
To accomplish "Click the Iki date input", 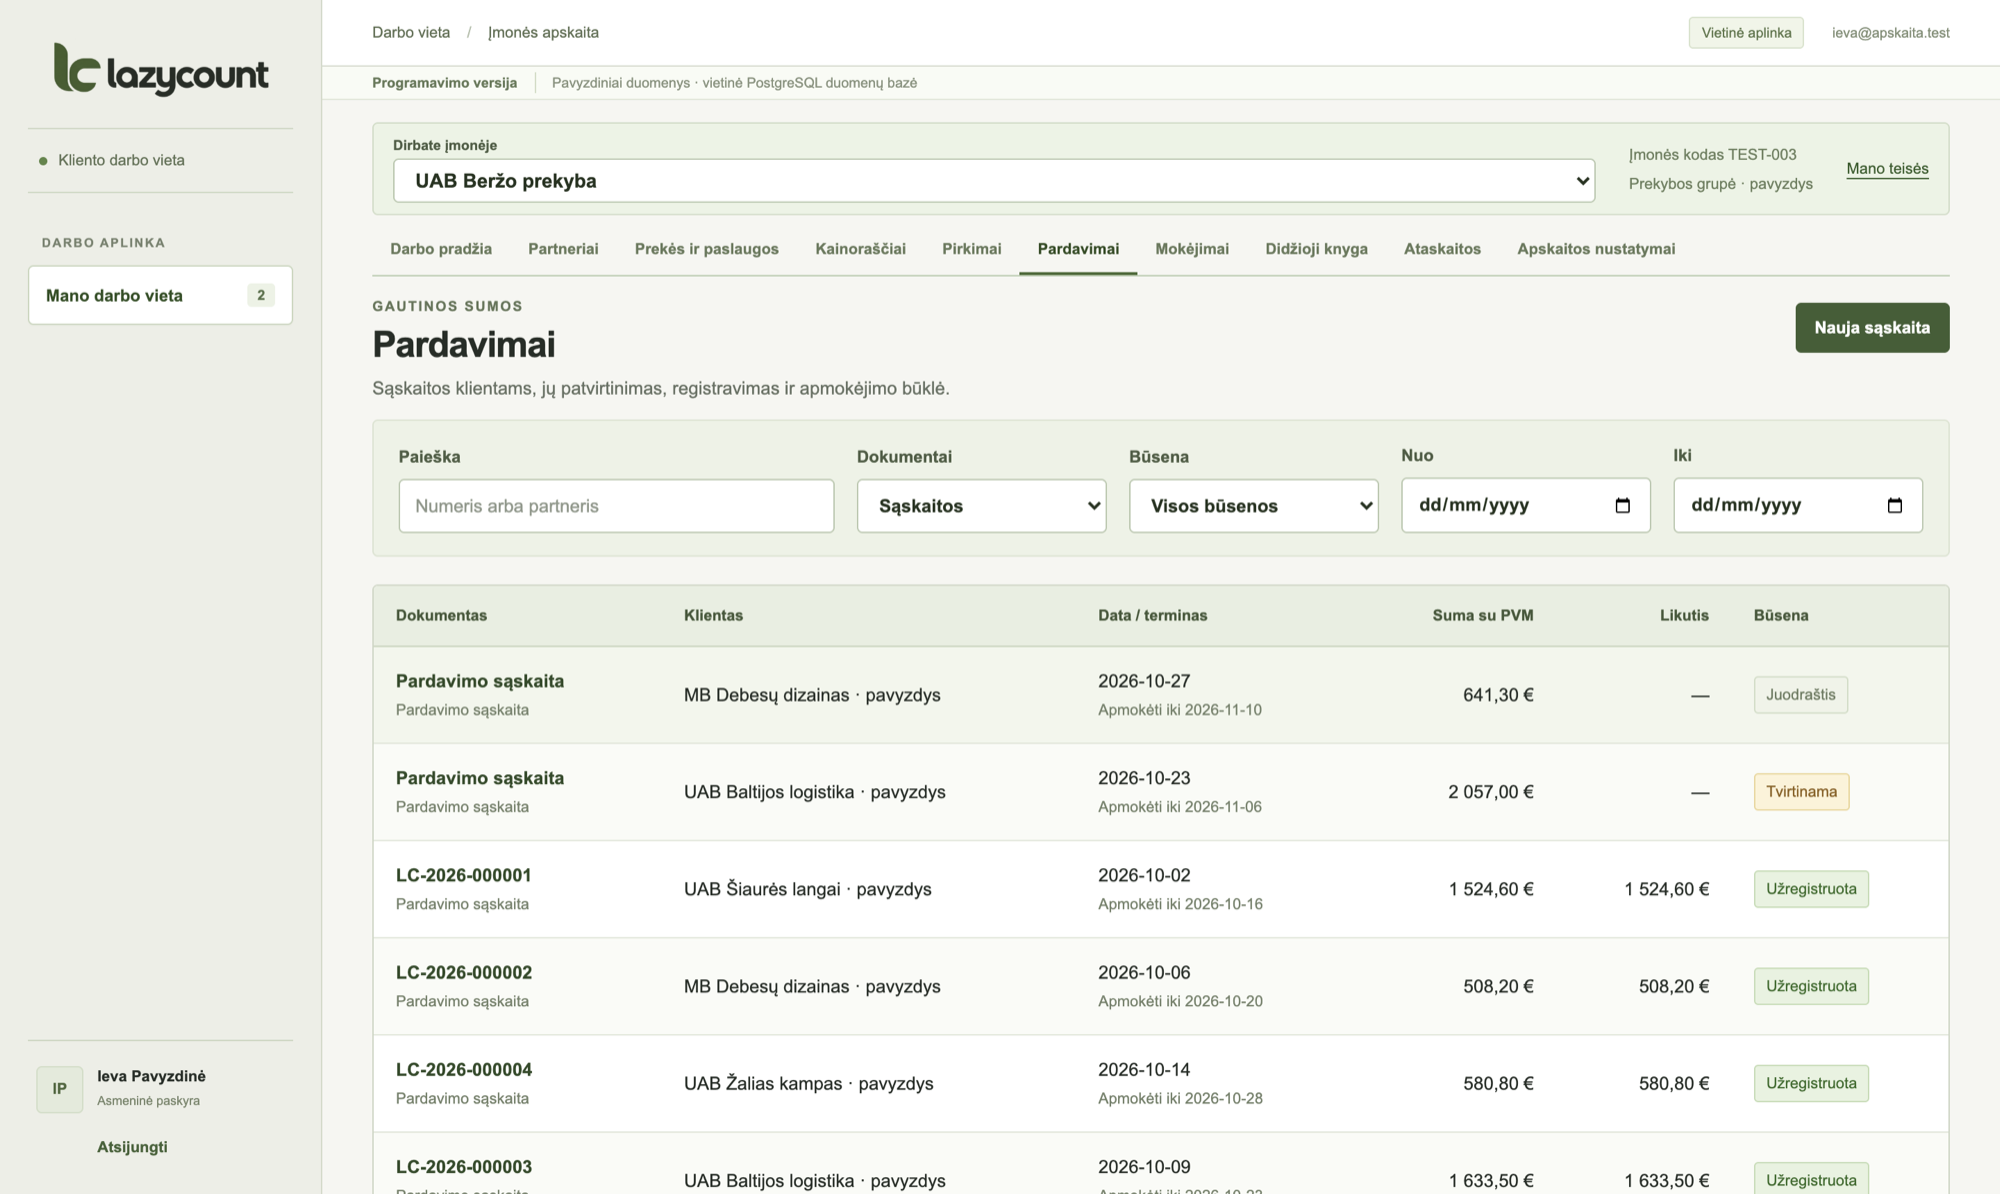I will tap(1797, 505).
